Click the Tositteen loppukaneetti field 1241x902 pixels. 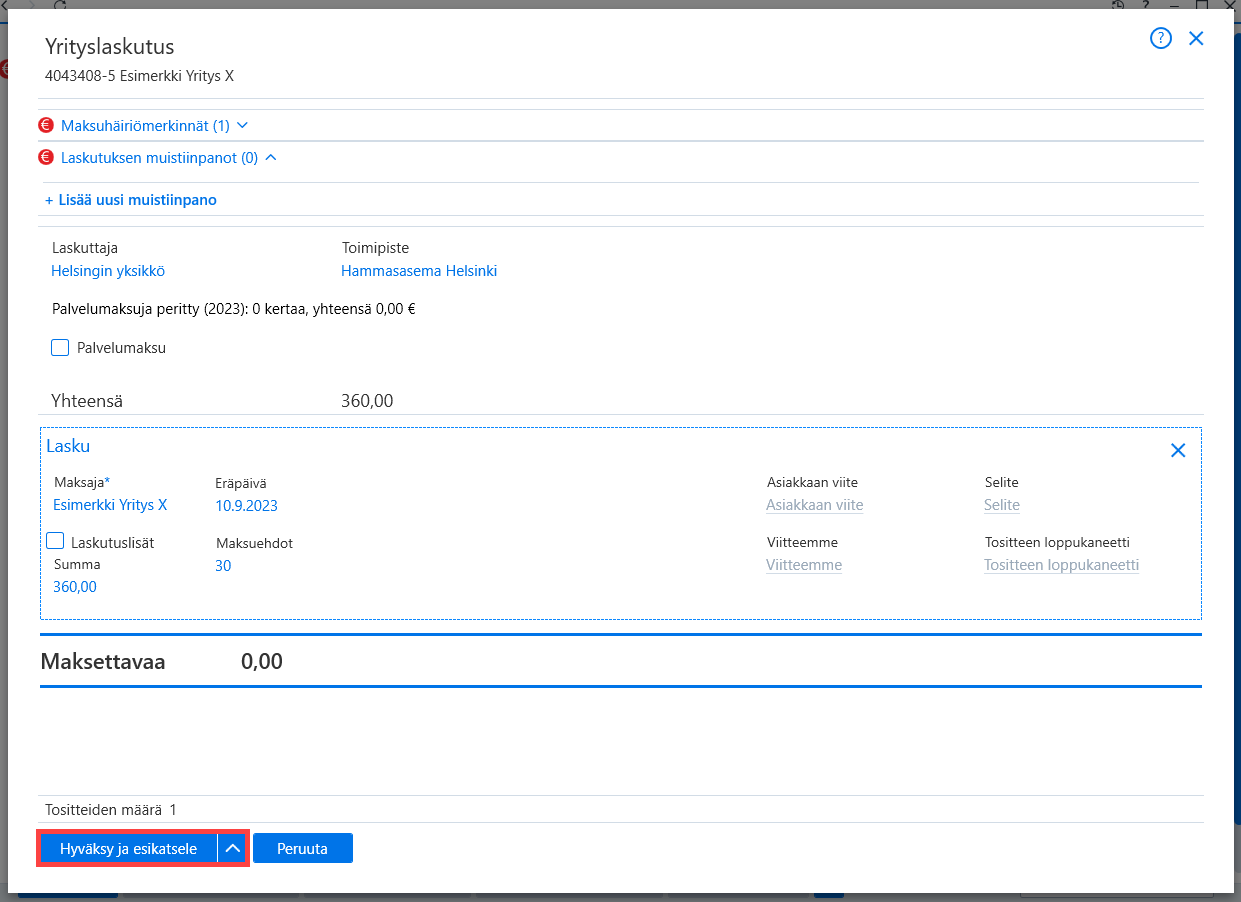[1061, 565]
